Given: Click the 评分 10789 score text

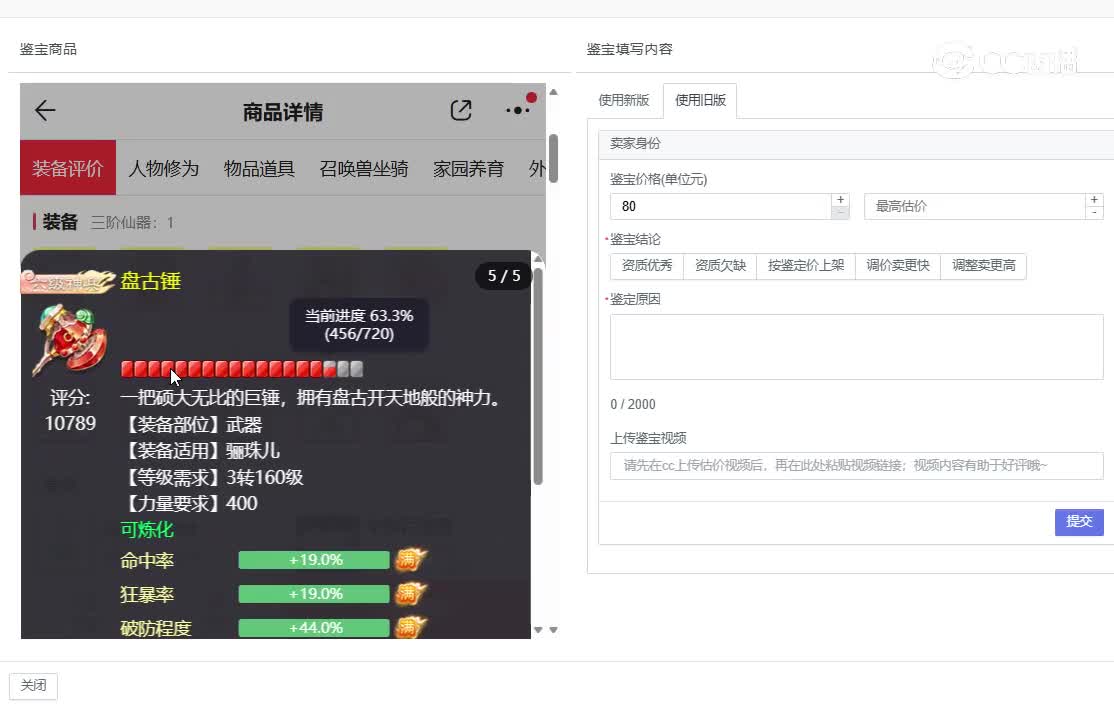Looking at the screenshot, I should (70, 410).
